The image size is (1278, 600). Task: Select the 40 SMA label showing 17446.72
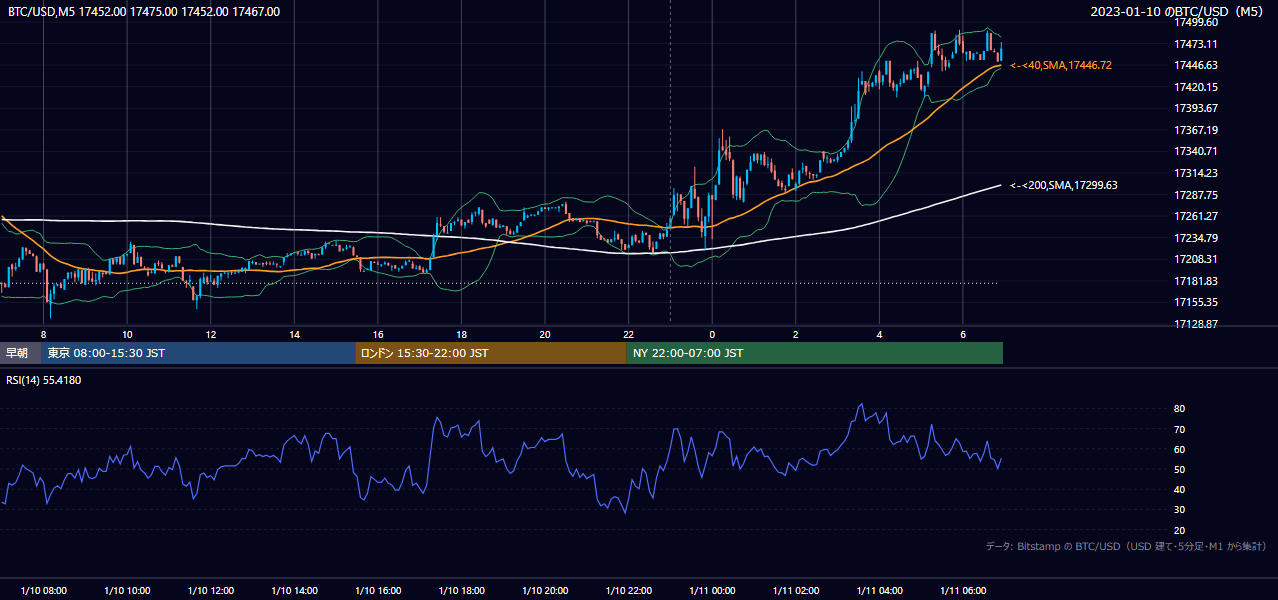tap(1061, 65)
